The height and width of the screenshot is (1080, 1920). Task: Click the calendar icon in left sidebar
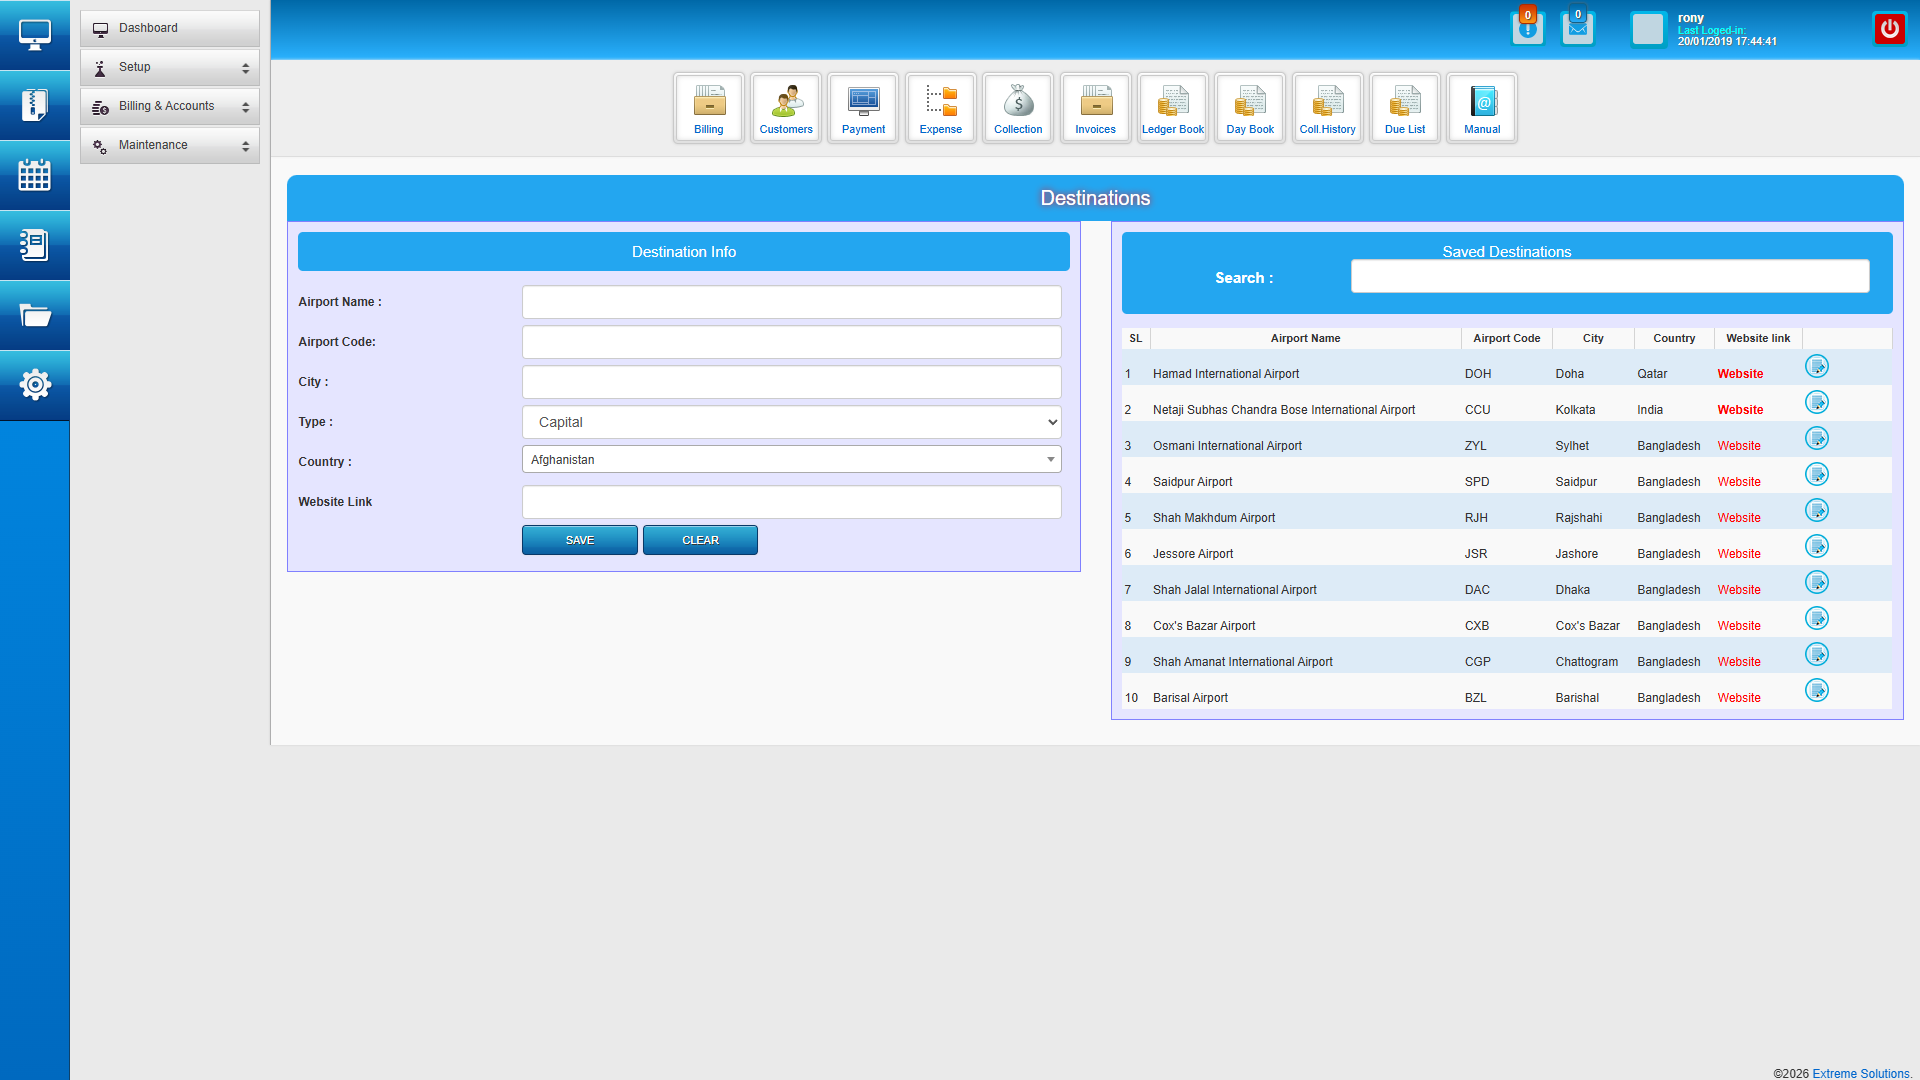point(35,176)
